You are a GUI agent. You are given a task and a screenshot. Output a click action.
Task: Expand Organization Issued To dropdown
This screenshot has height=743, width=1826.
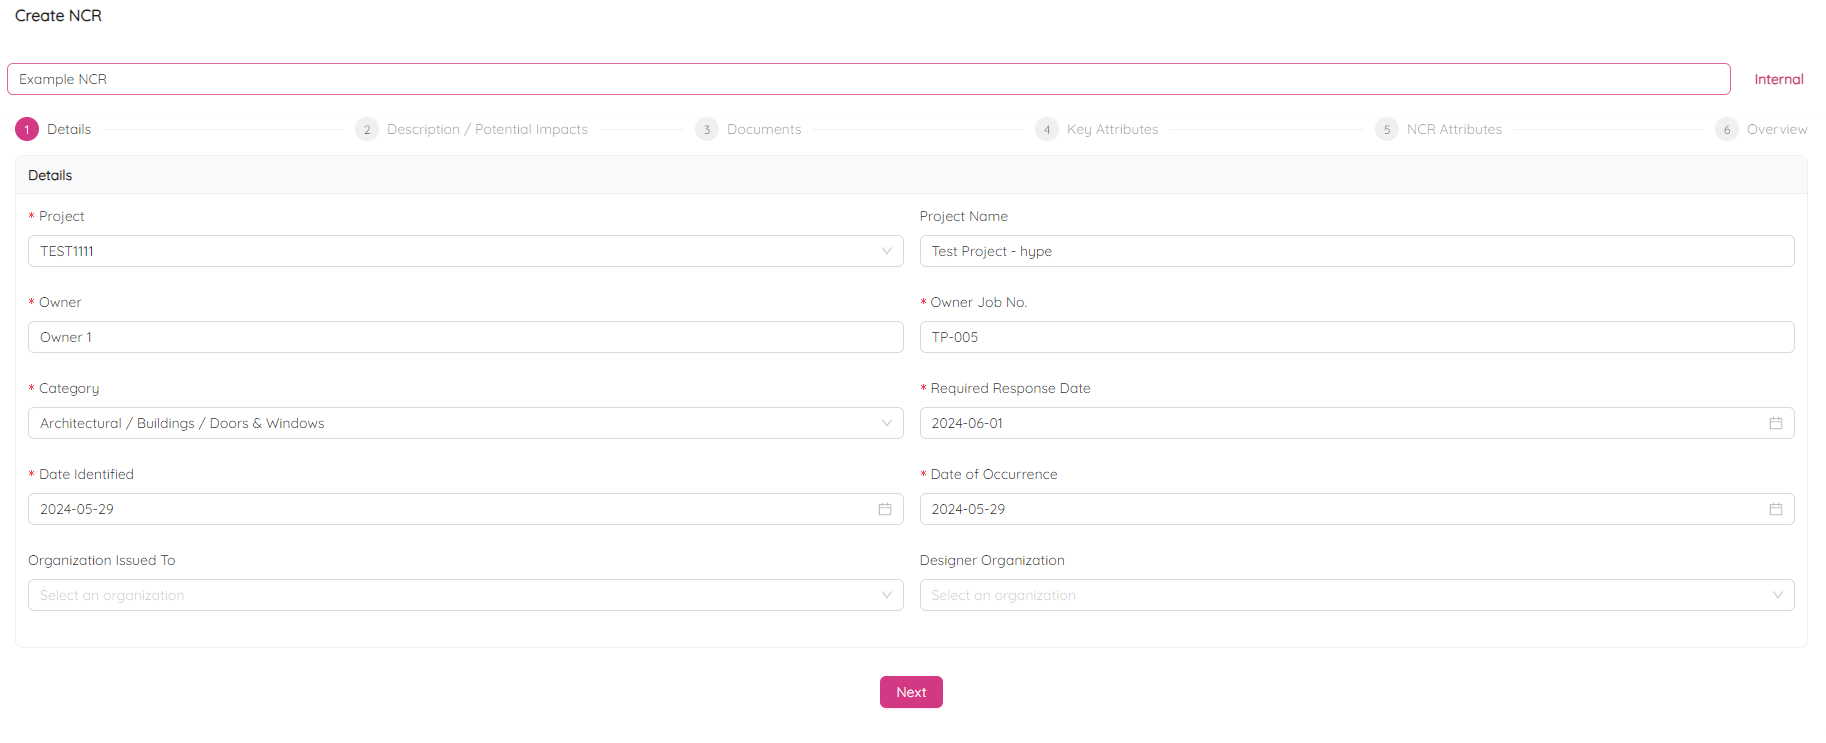point(465,595)
